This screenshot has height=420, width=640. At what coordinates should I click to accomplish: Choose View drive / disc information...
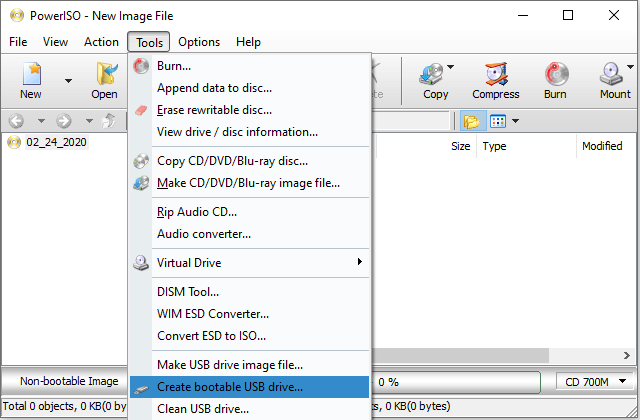[x=249, y=132]
